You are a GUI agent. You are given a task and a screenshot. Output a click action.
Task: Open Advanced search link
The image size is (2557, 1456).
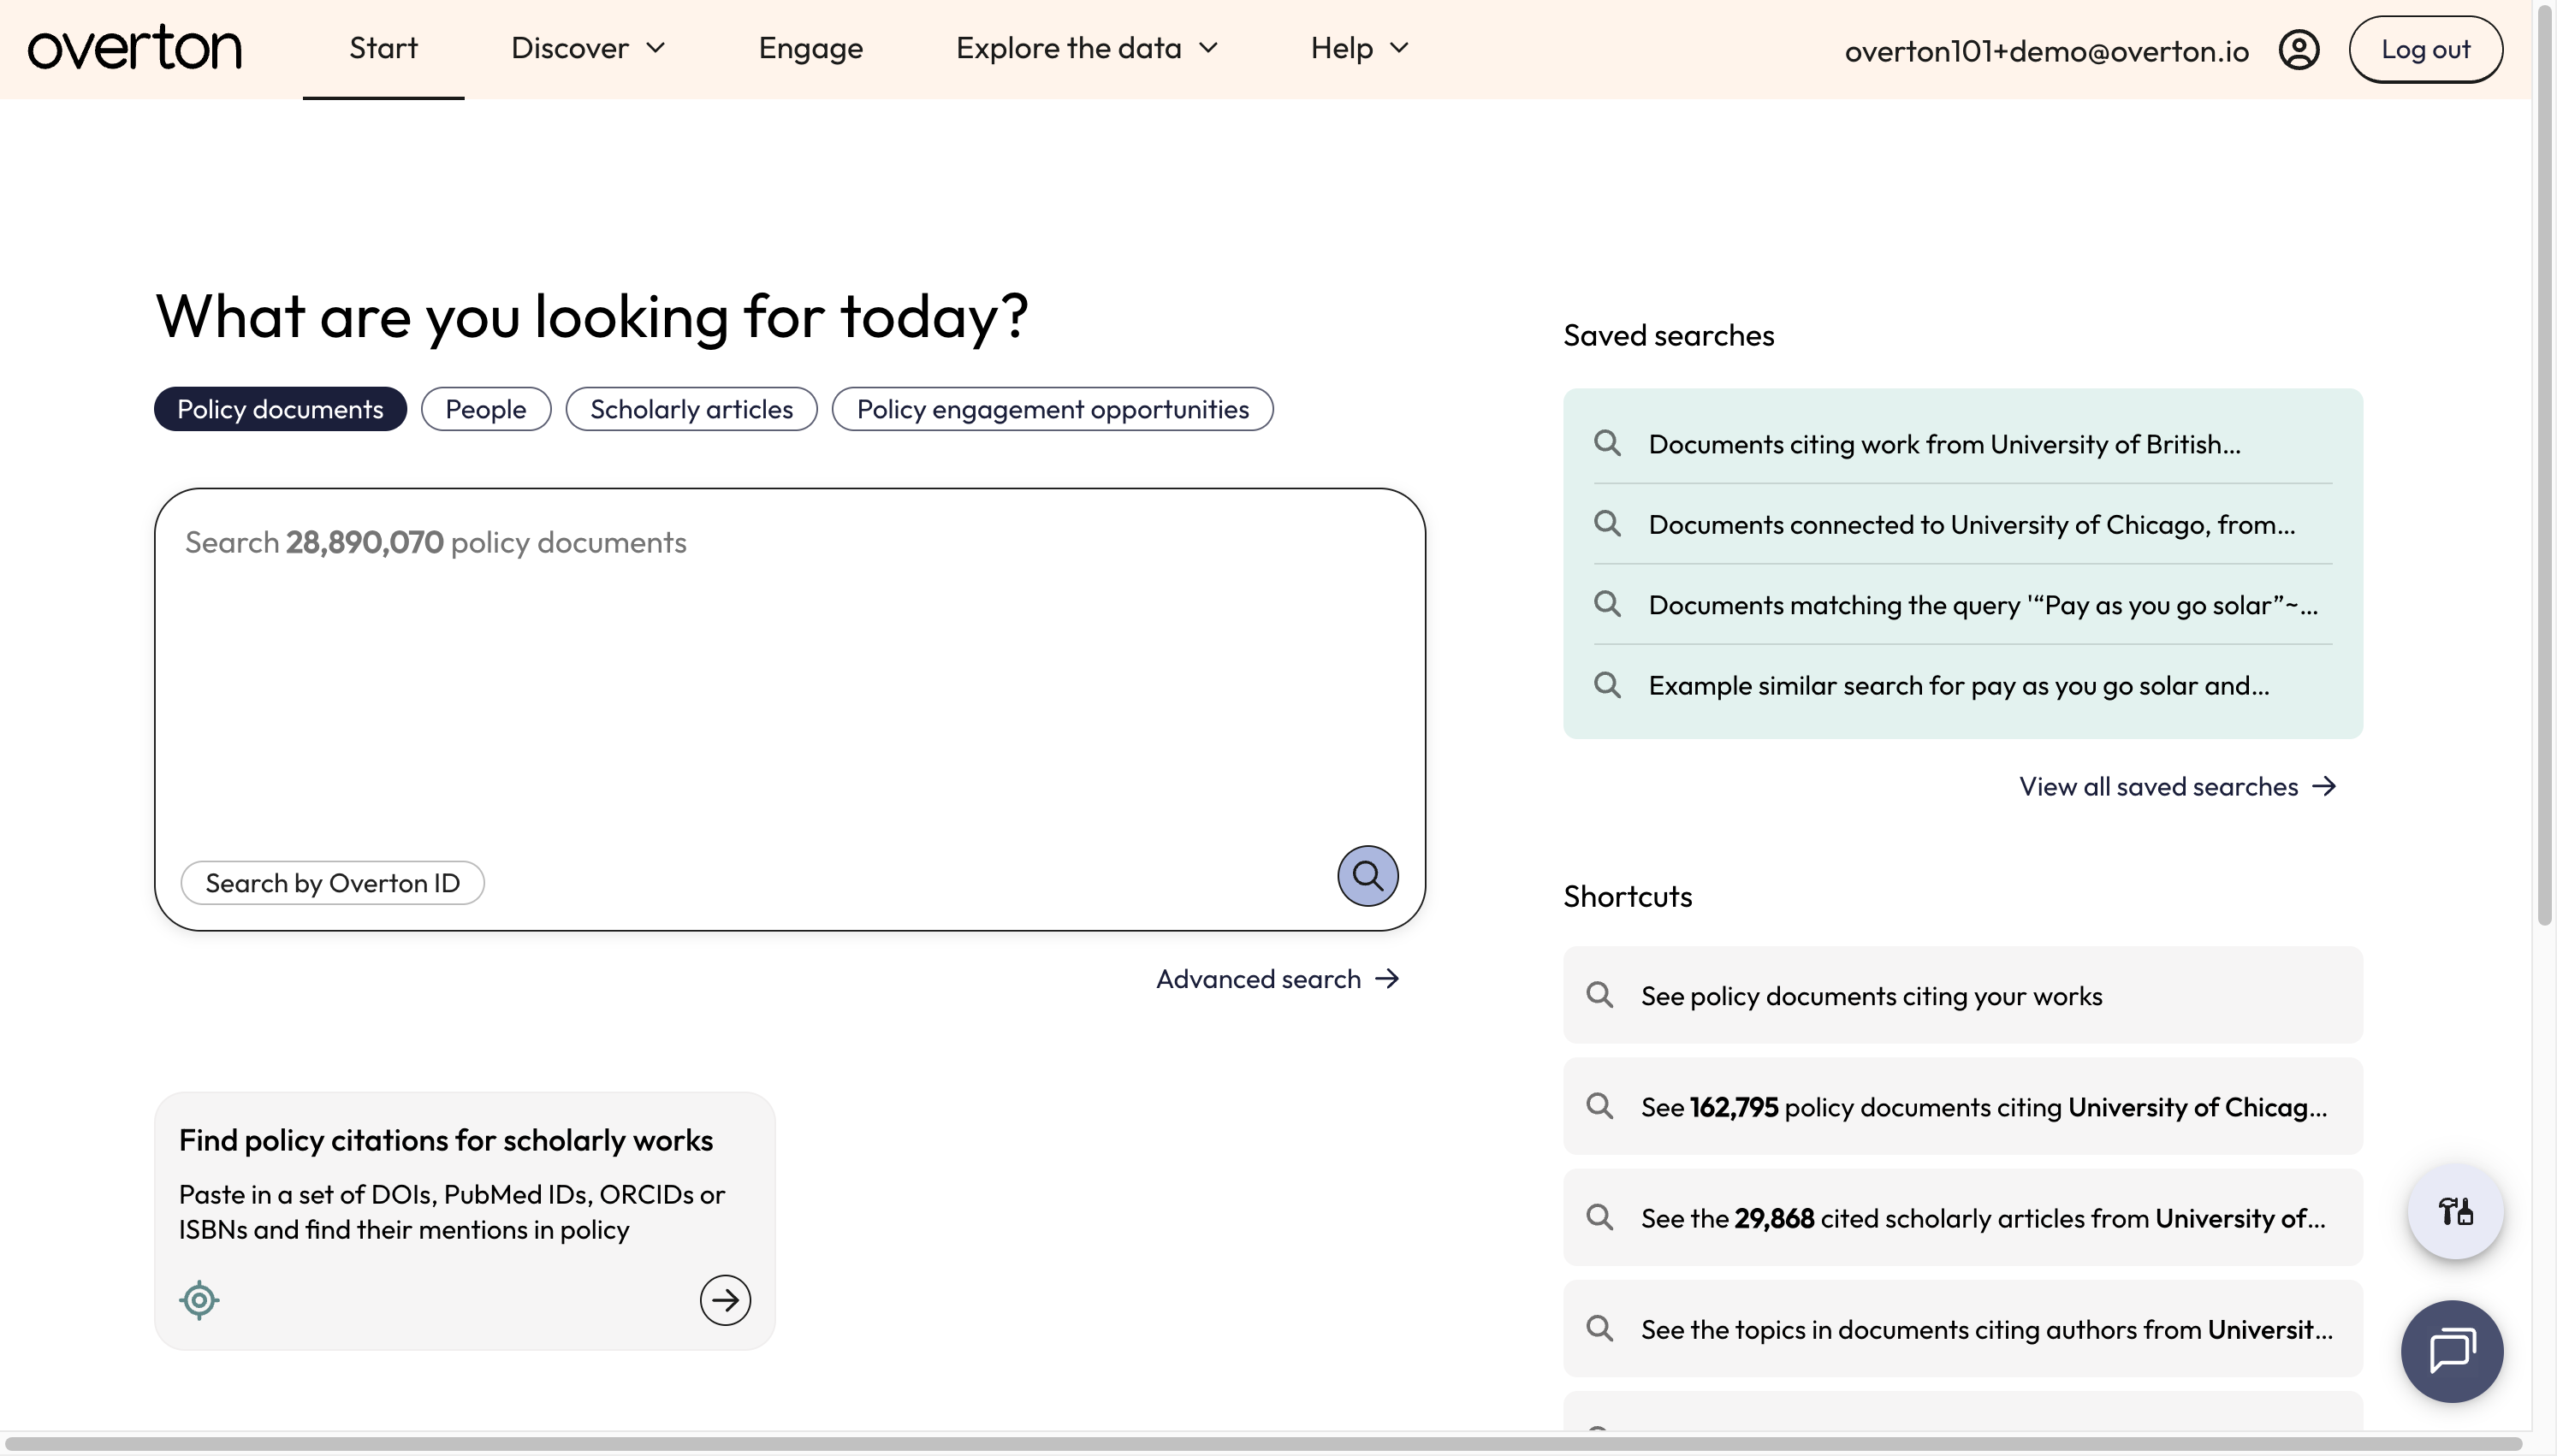point(1278,978)
